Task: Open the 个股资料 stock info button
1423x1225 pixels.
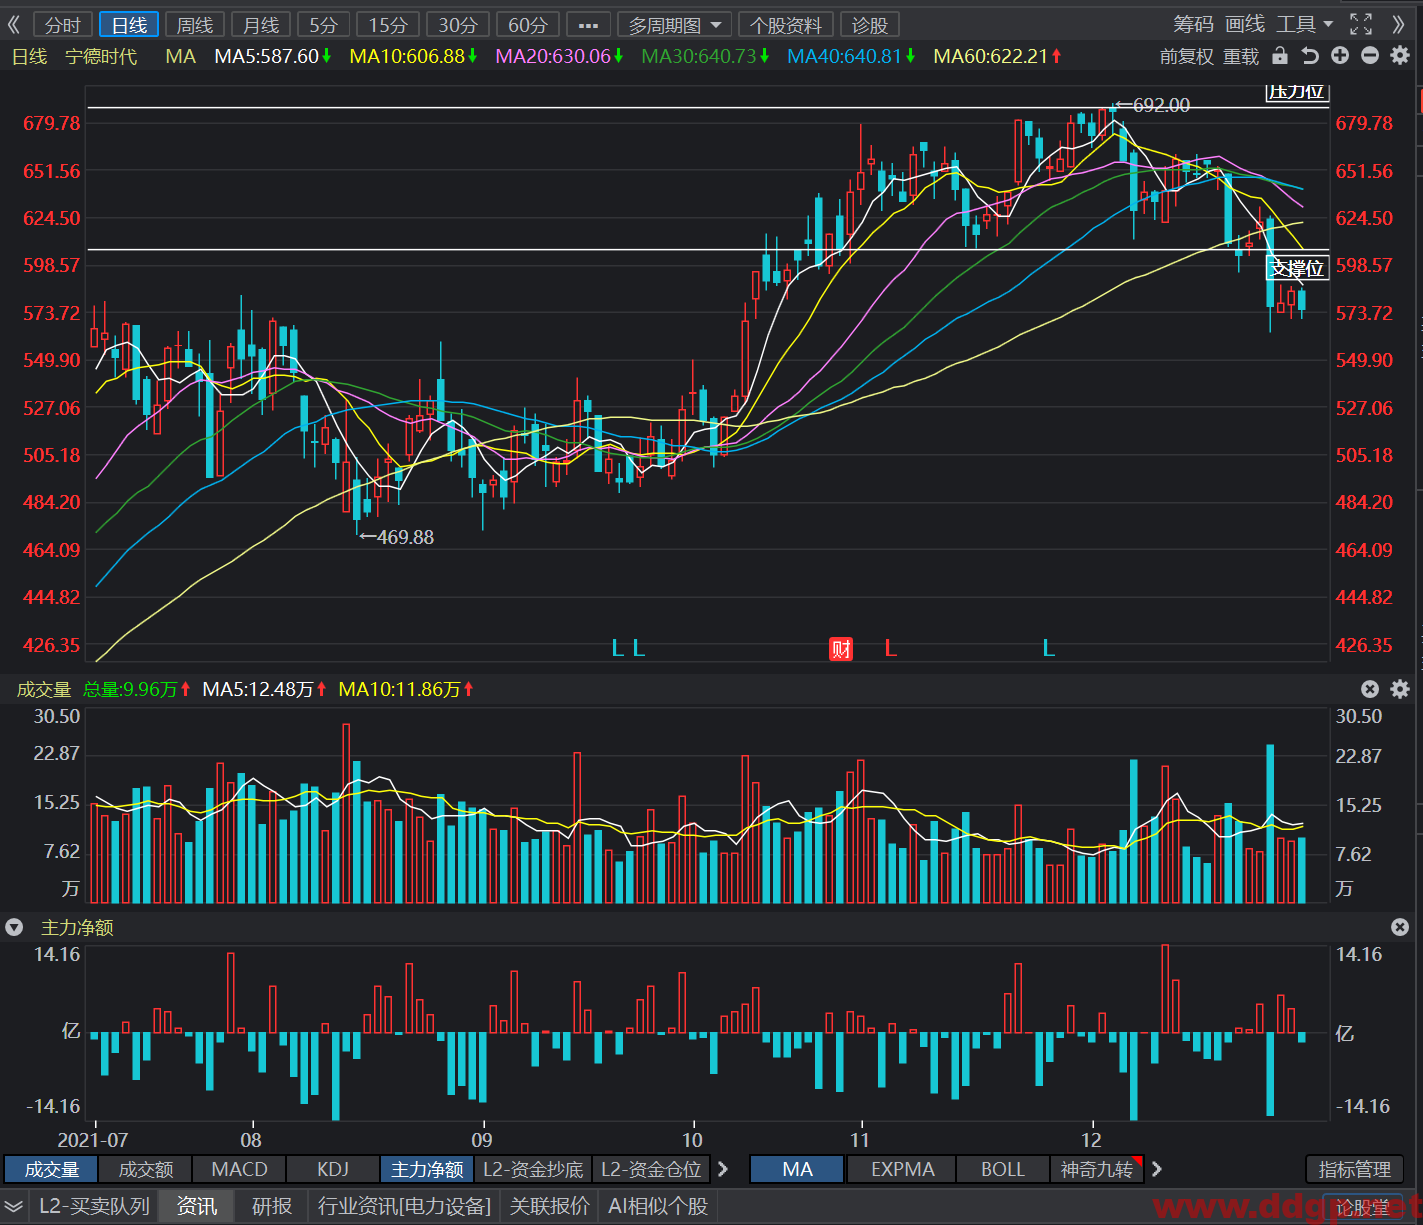Action: [786, 25]
